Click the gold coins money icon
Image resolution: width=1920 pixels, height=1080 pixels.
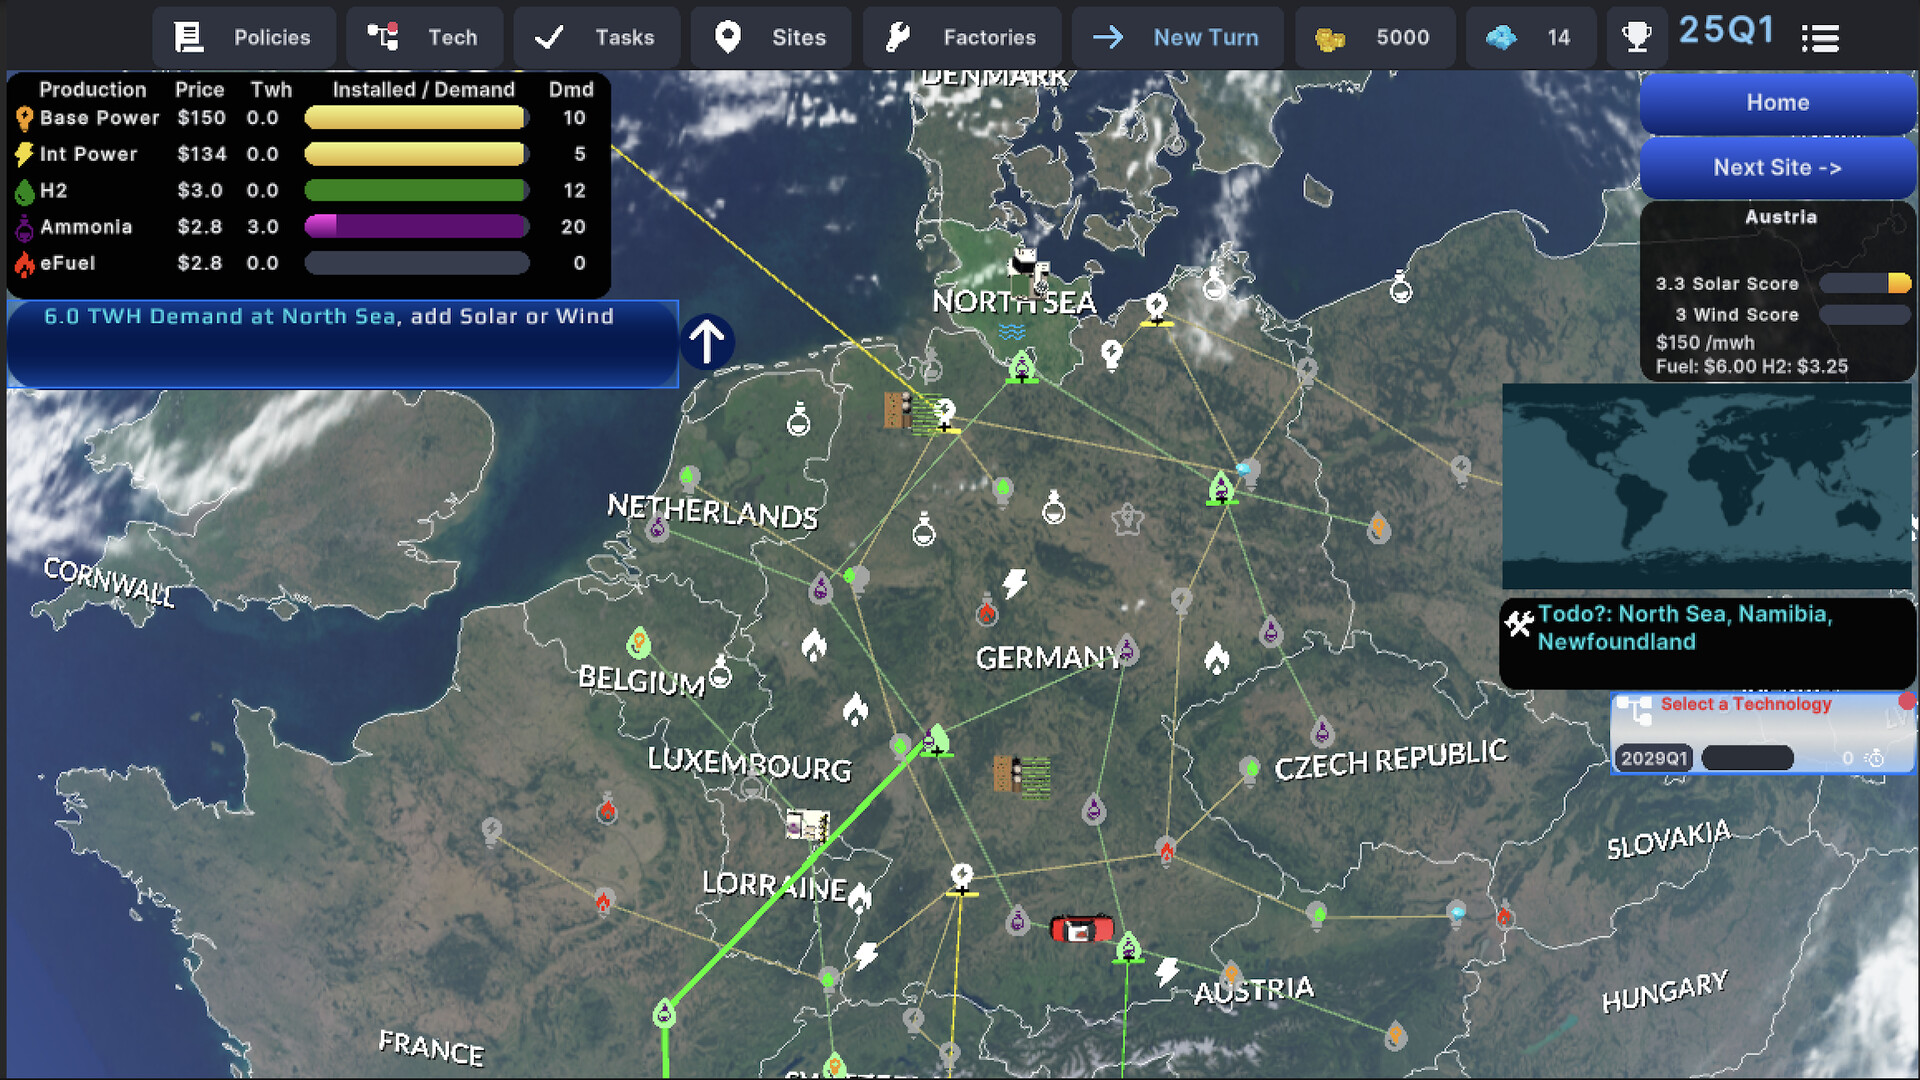[1329, 38]
